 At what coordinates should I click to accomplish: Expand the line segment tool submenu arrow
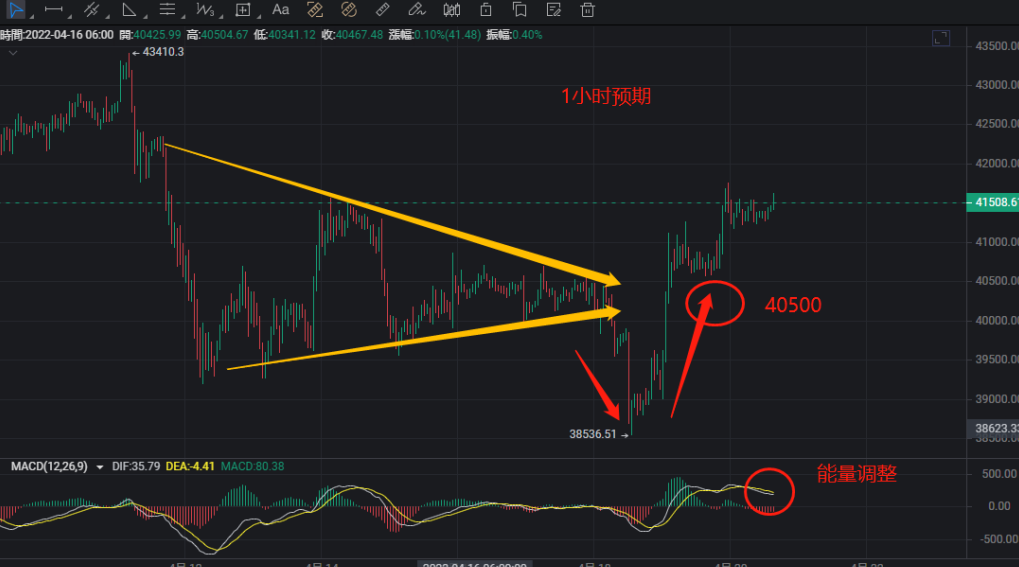pos(70,16)
